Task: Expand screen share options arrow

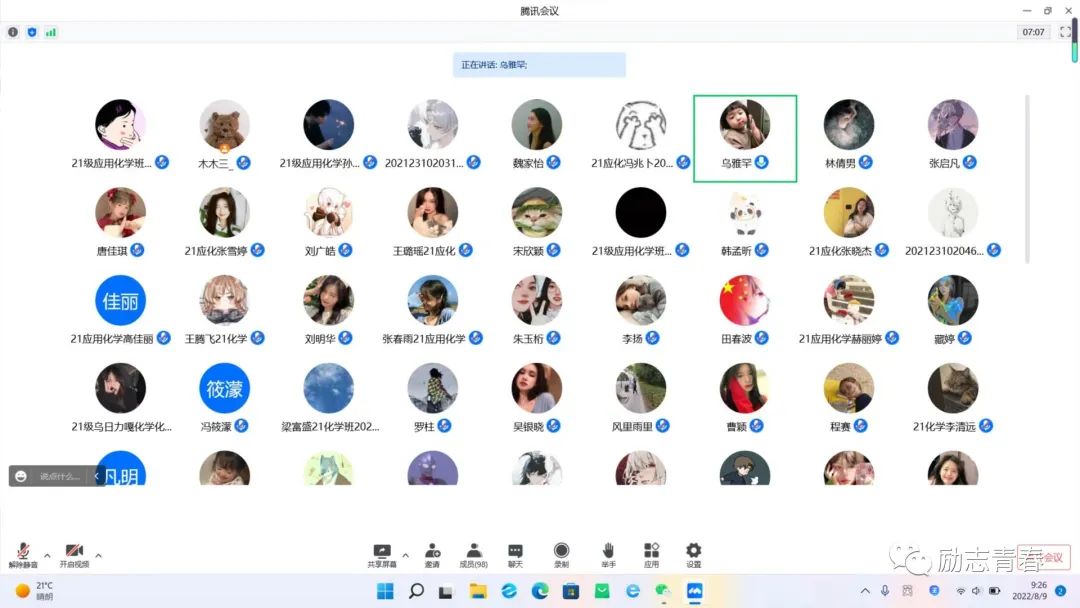Action: [x=405, y=556]
